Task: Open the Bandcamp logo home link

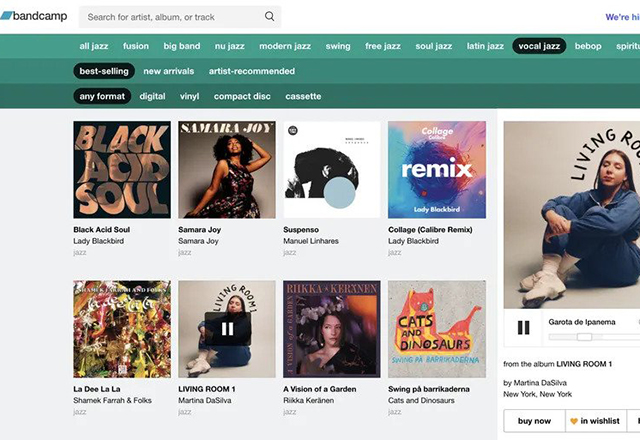Action: click(x=34, y=17)
